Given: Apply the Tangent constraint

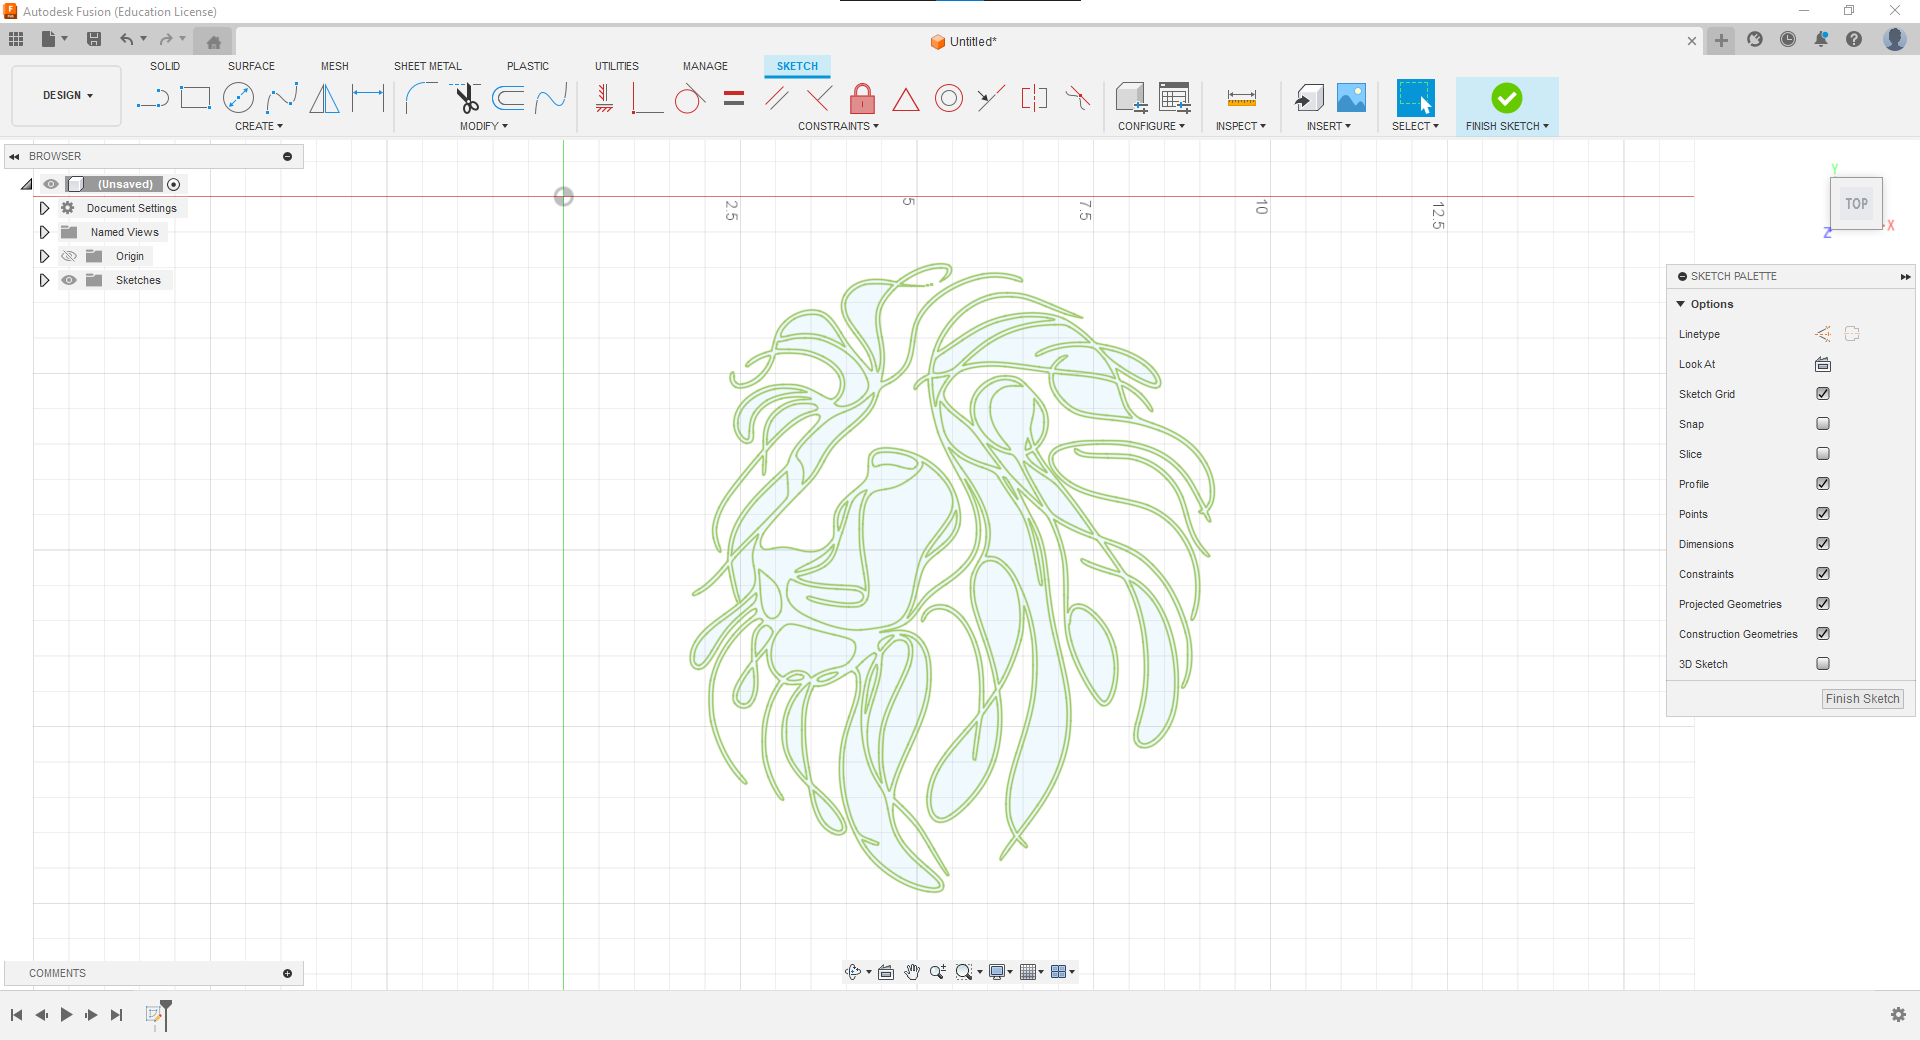Looking at the screenshot, I should (689, 99).
